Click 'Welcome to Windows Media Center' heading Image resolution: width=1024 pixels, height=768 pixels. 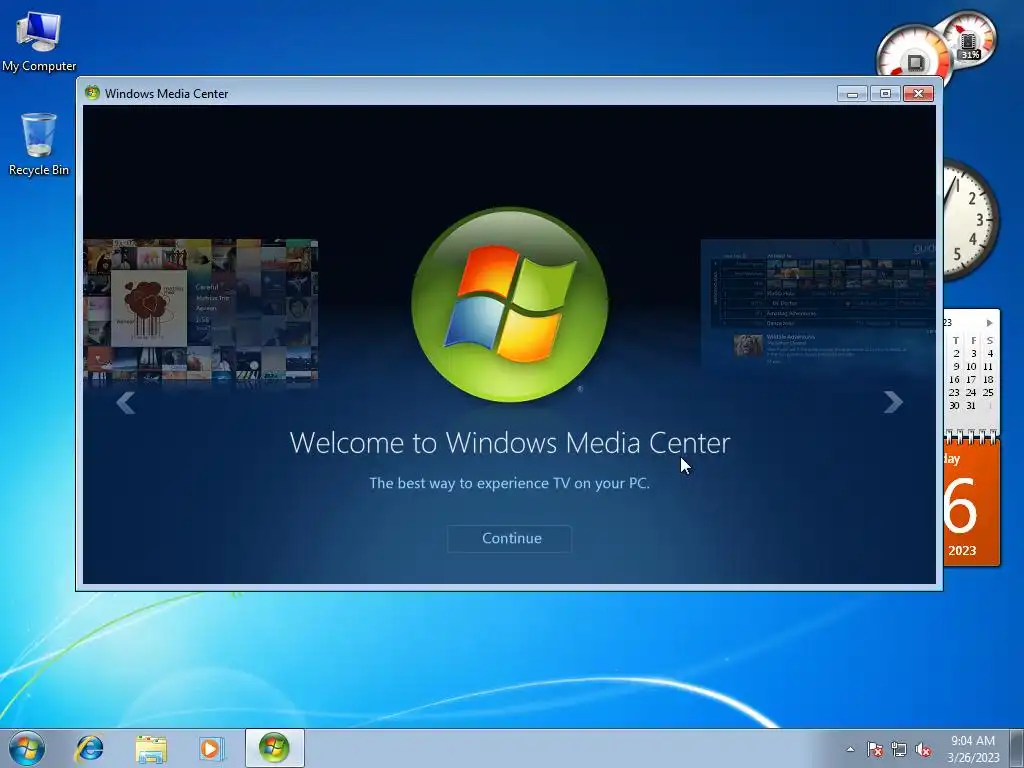pyautogui.click(x=509, y=443)
